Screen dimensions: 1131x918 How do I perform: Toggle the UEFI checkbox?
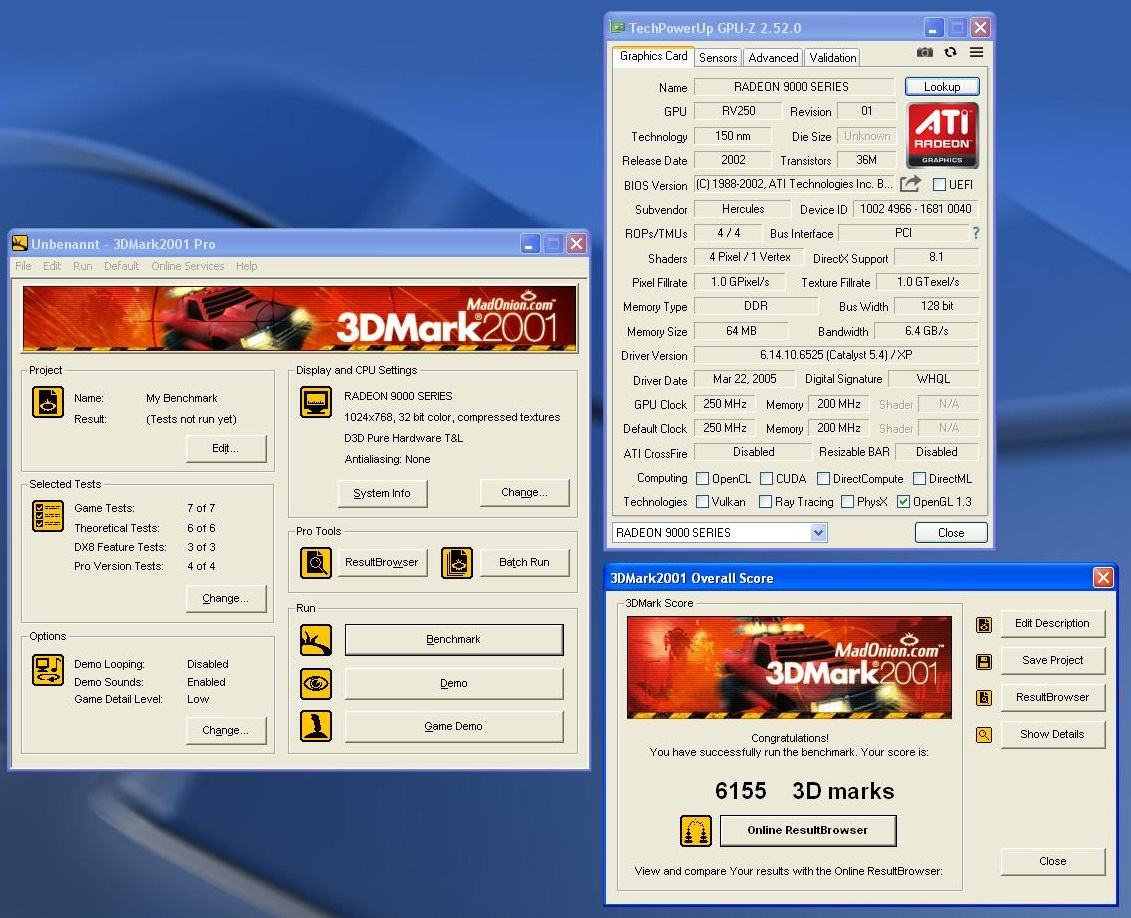pos(939,185)
